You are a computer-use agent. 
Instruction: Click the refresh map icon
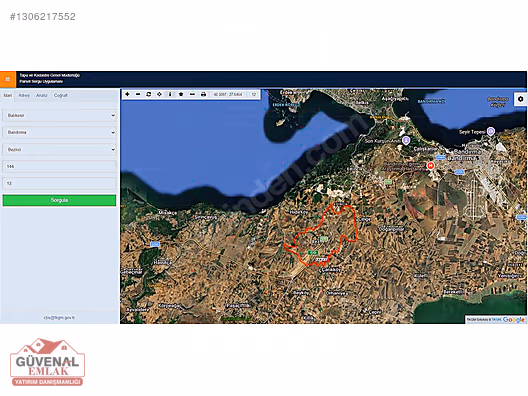click(148, 94)
